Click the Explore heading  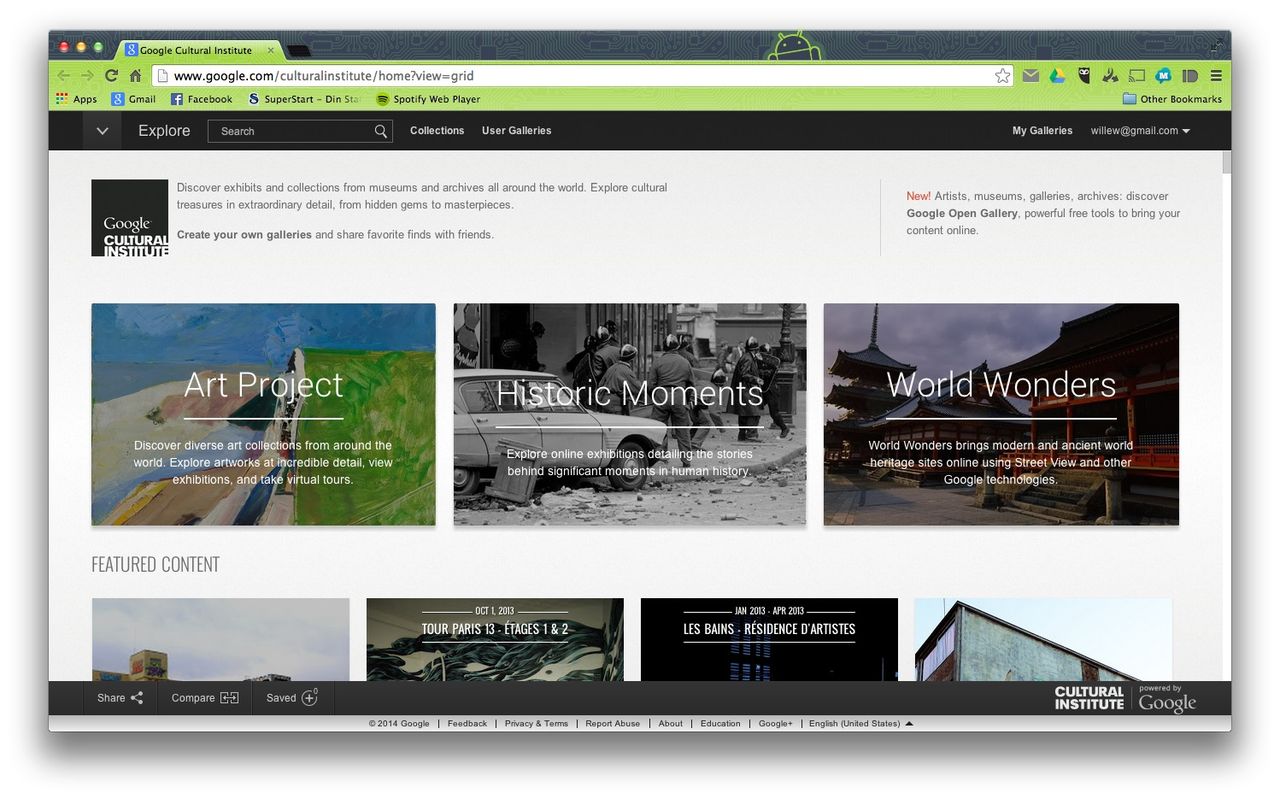click(164, 131)
